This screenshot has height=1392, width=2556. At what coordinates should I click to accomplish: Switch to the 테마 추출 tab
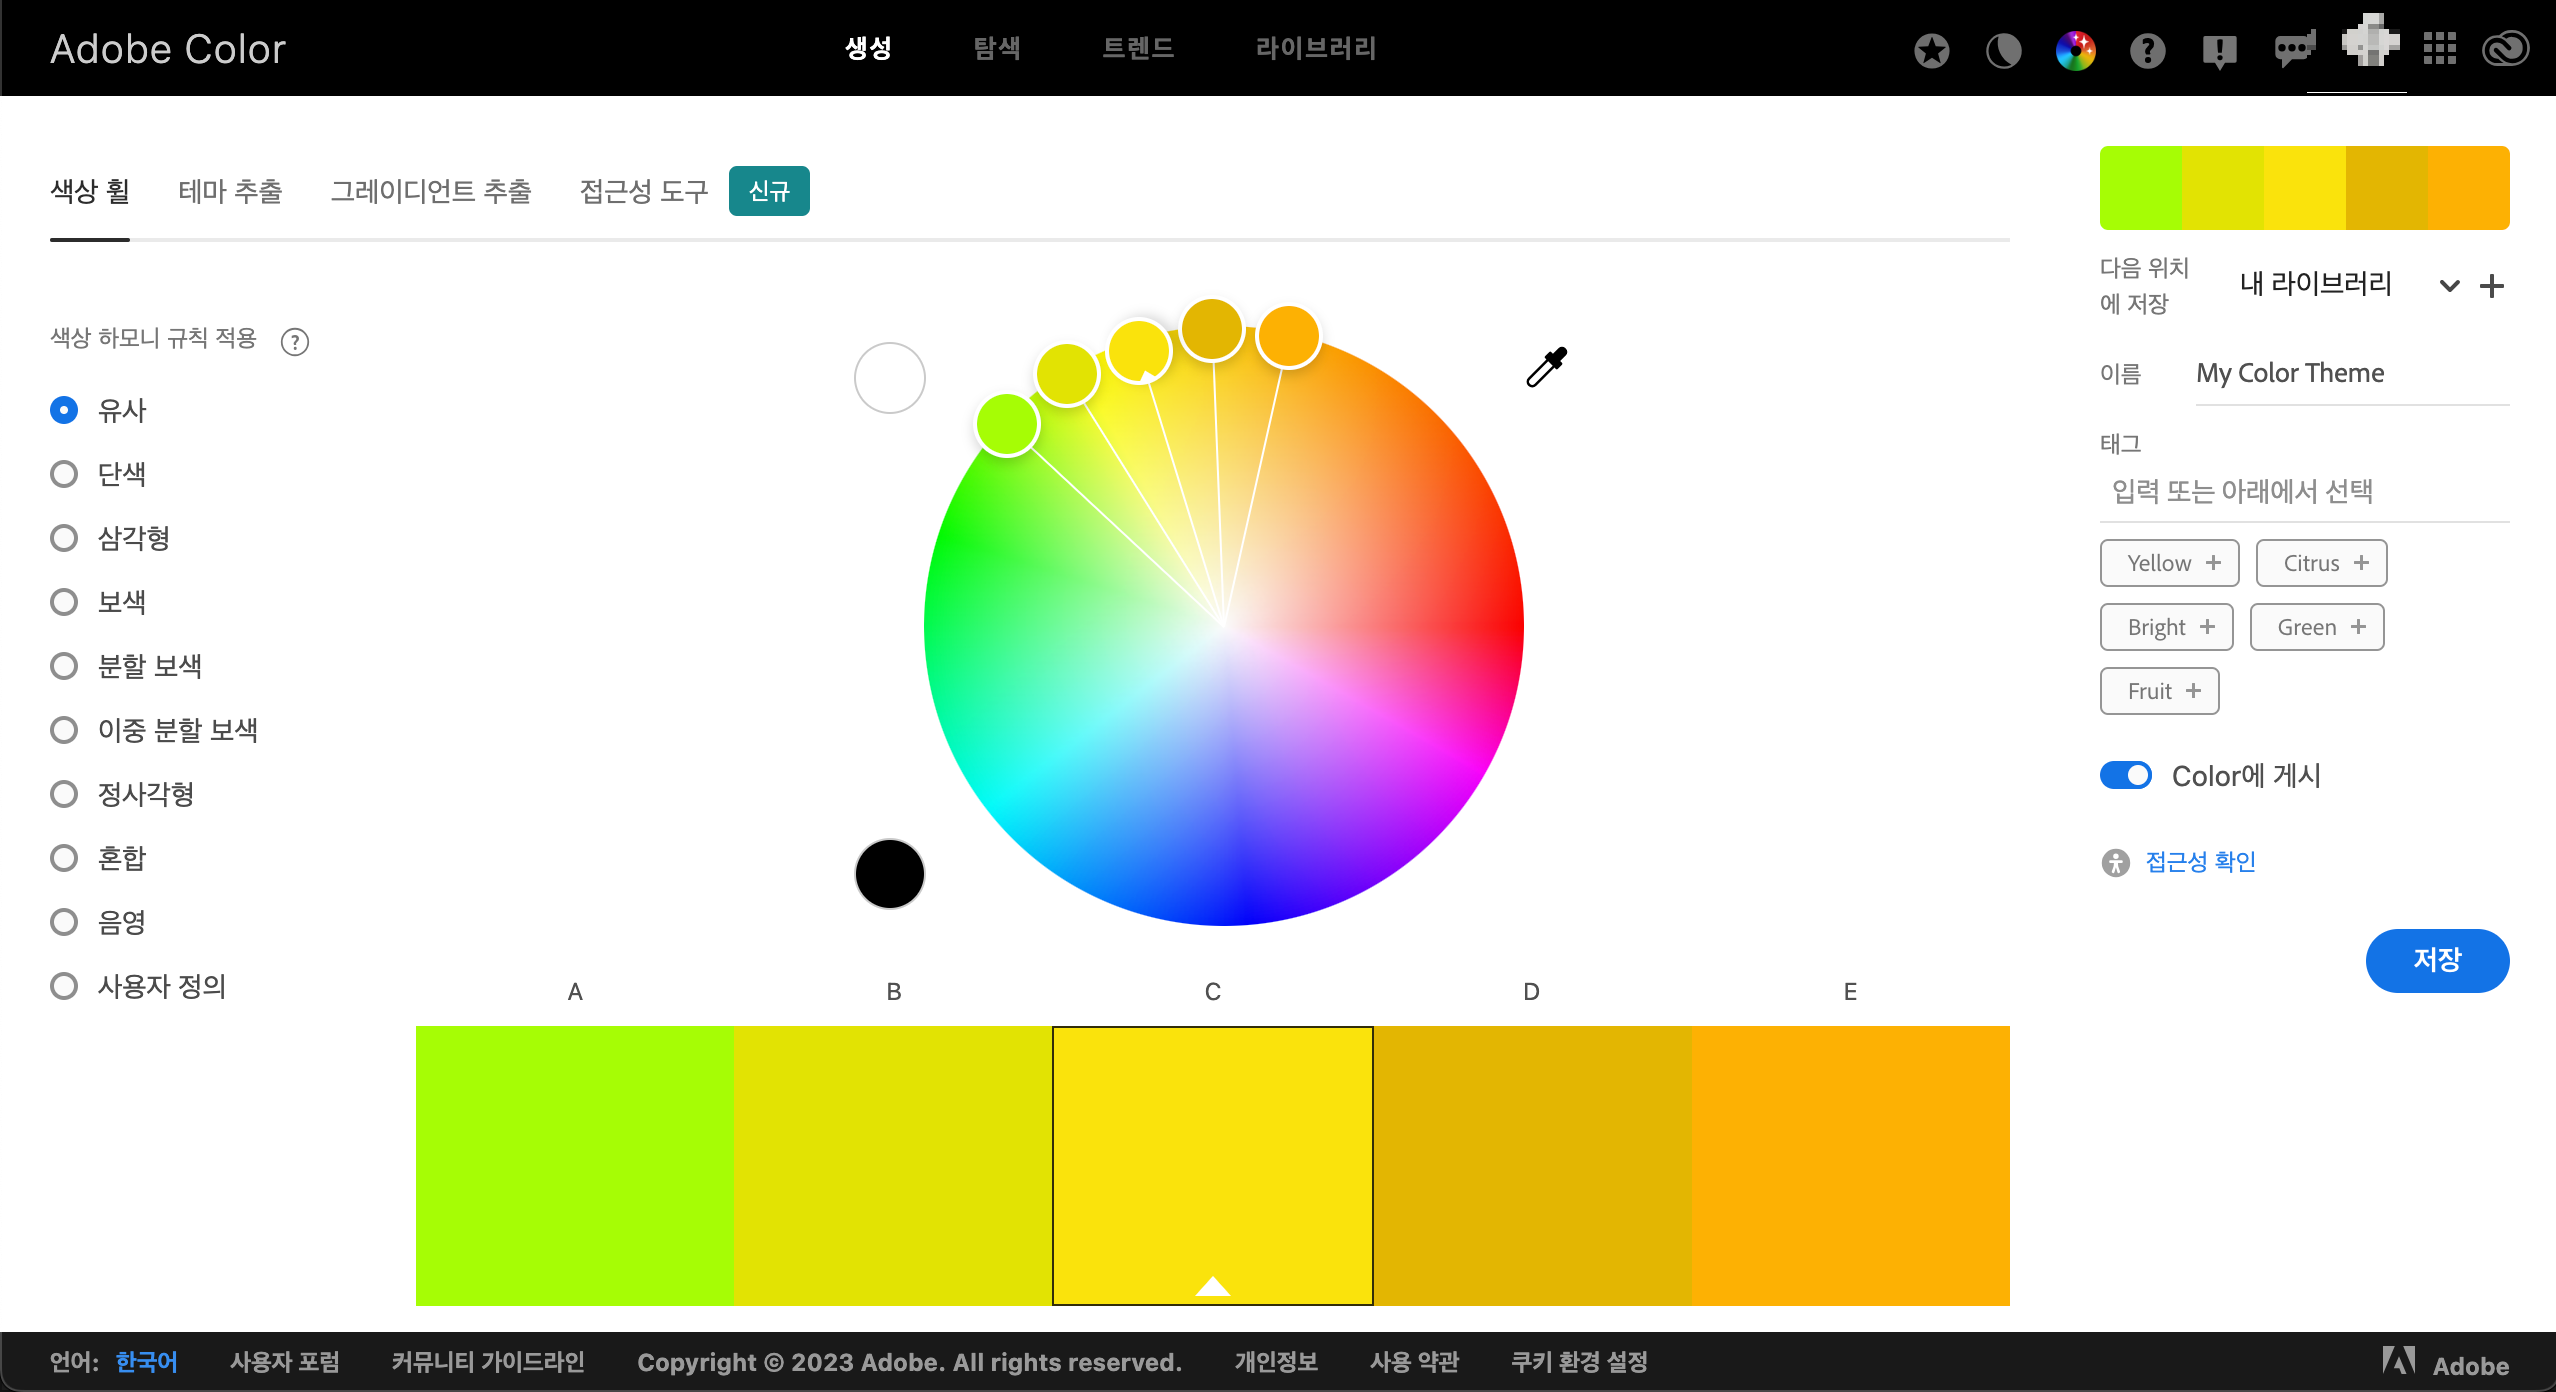click(230, 191)
